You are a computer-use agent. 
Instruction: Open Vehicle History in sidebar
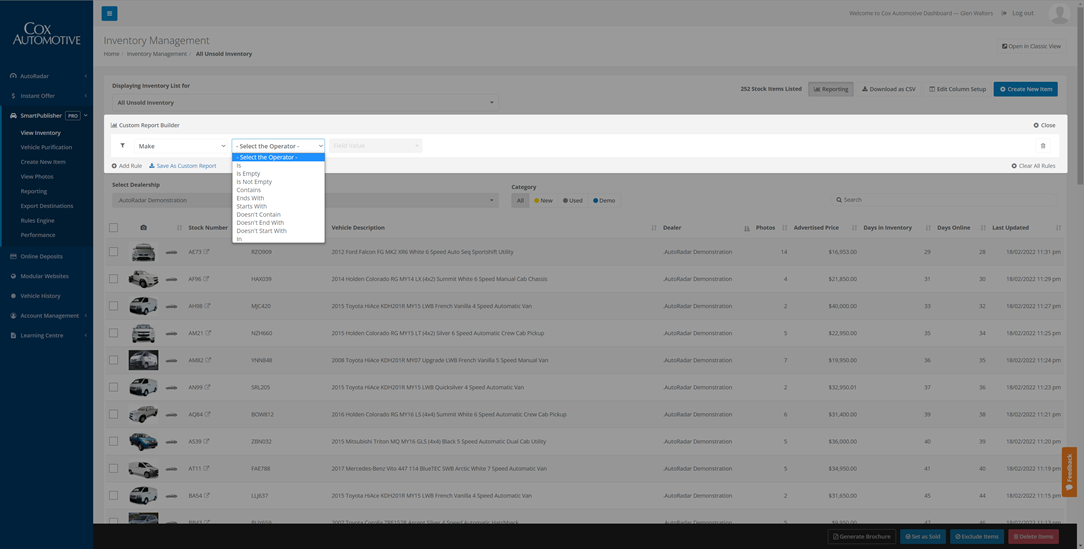(x=46, y=295)
